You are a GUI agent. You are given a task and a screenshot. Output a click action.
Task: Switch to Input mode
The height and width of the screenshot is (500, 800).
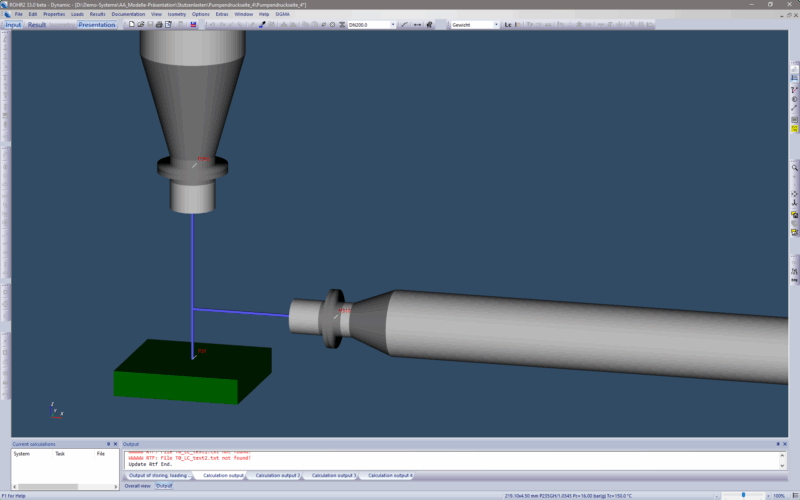(13, 24)
